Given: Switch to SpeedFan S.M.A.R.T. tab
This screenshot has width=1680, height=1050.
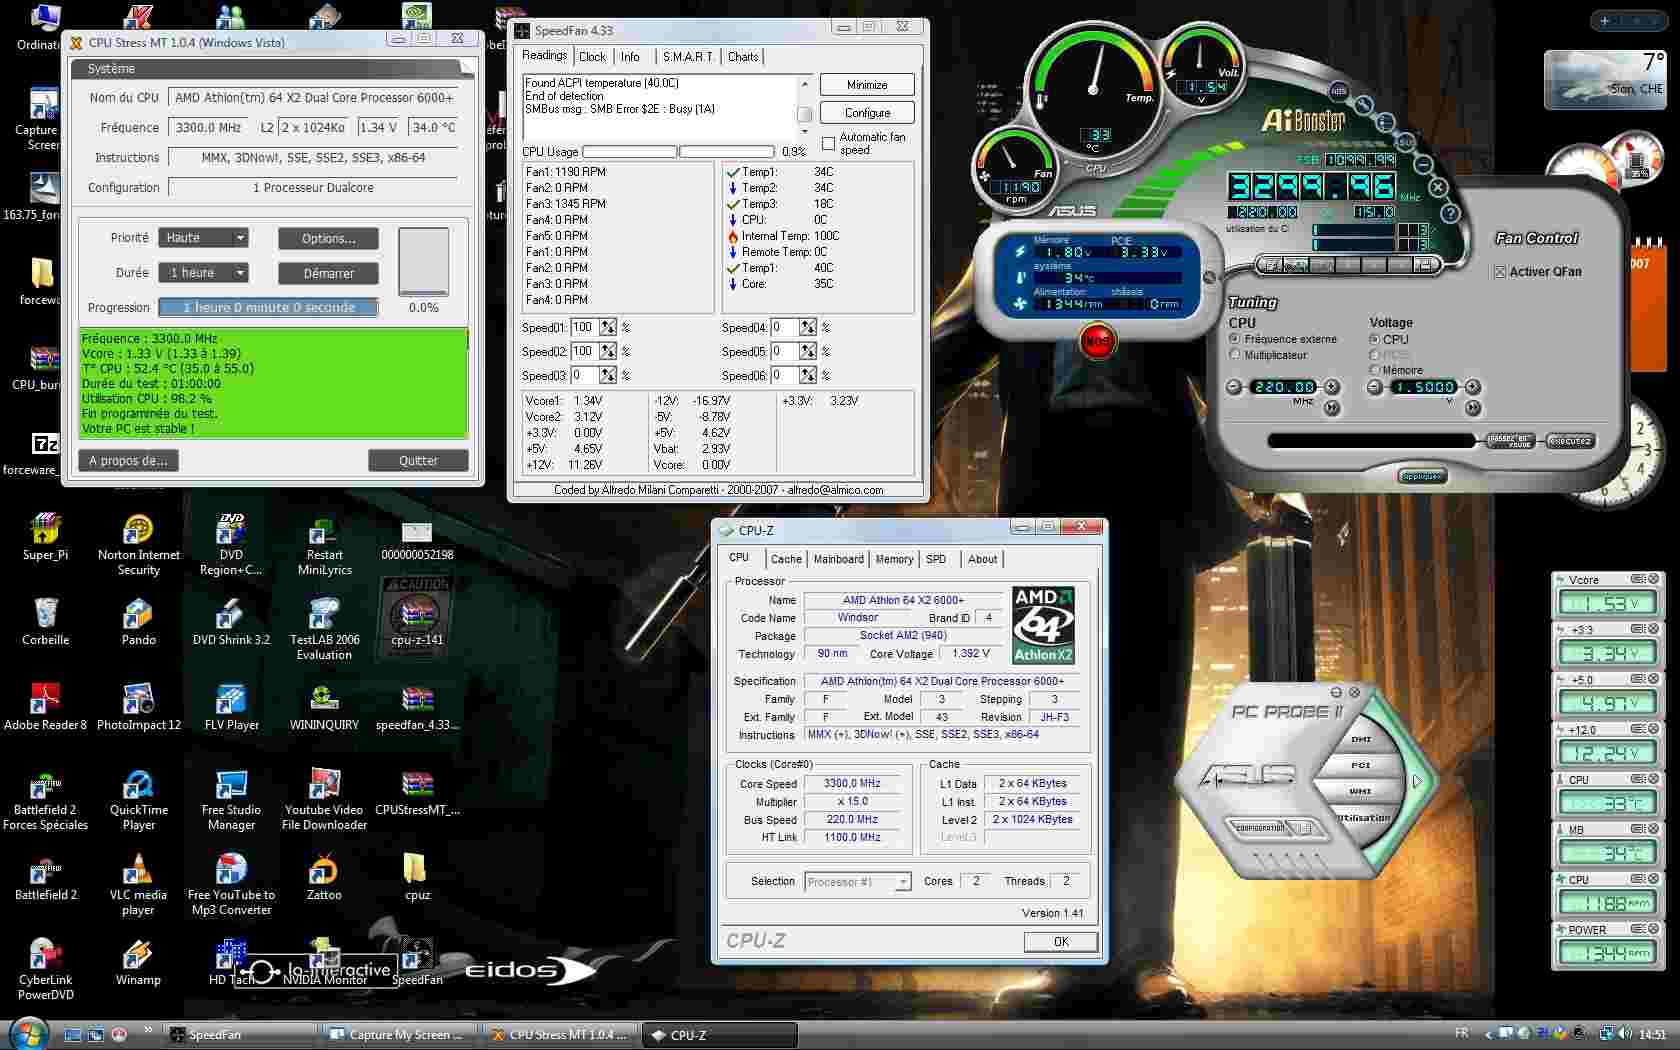Looking at the screenshot, I should pos(688,57).
